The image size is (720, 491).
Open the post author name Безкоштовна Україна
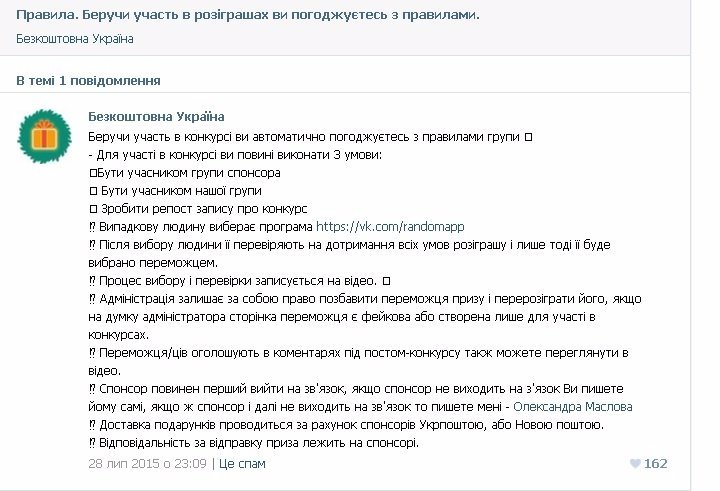pyautogui.click(x=156, y=116)
